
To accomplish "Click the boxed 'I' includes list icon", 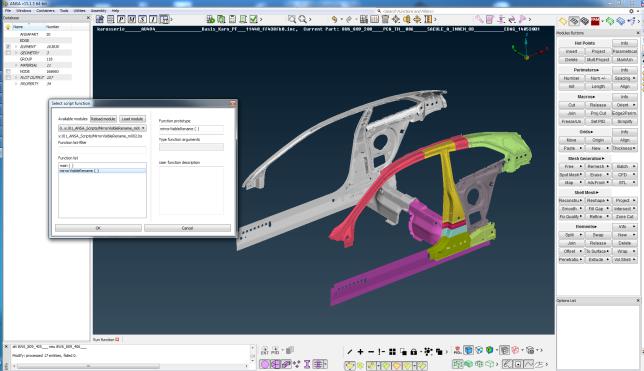I will [153, 19].
